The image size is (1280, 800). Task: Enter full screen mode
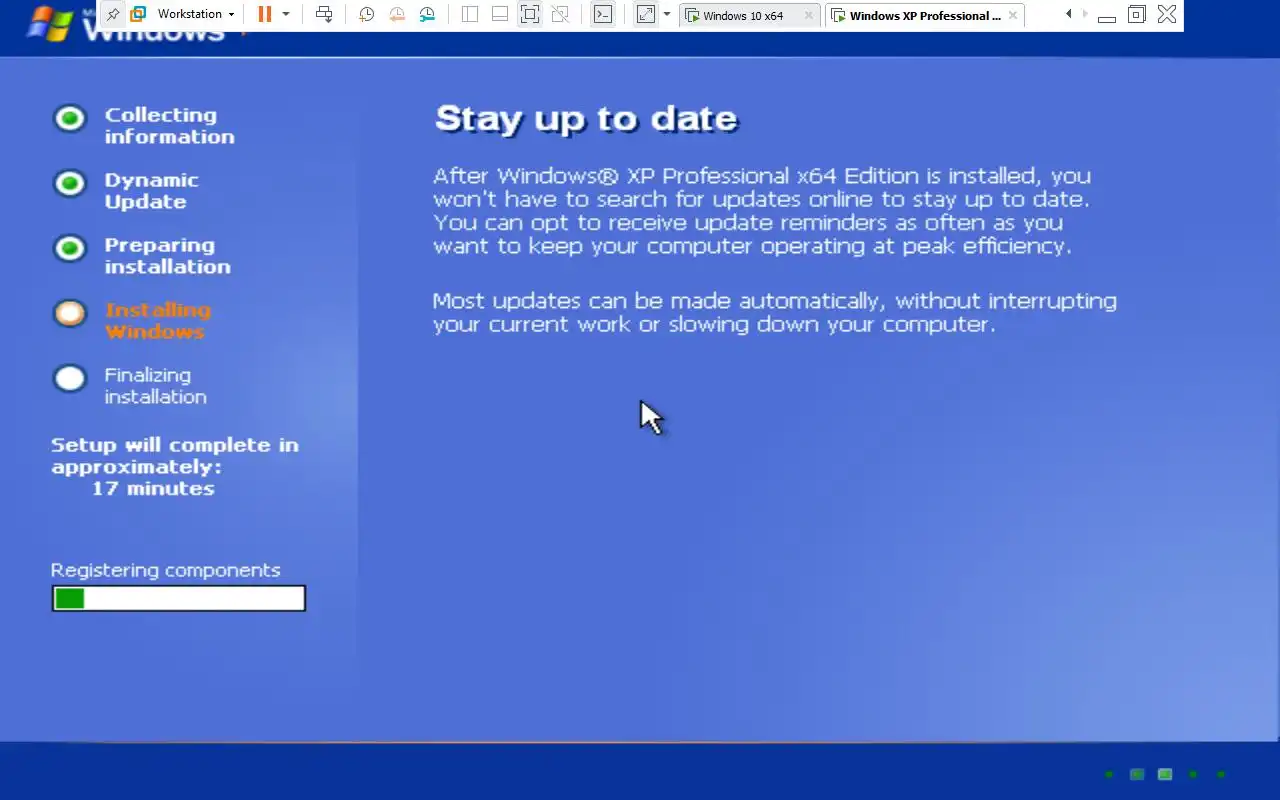[x=530, y=15]
